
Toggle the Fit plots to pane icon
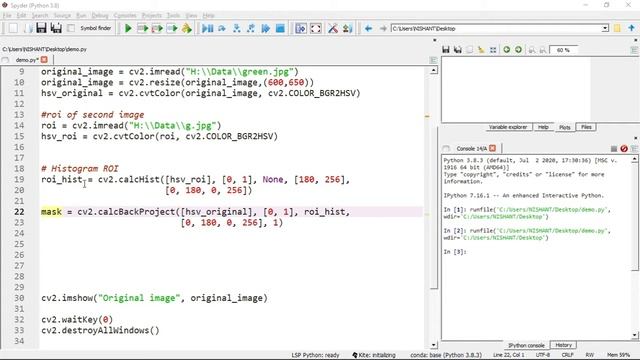point(493,50)
